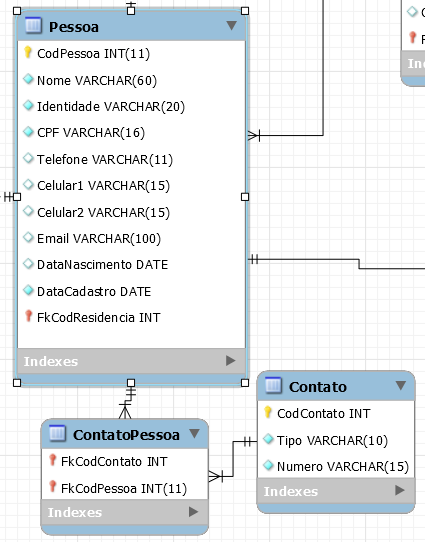Click the Contato table icon

point(273,385)
